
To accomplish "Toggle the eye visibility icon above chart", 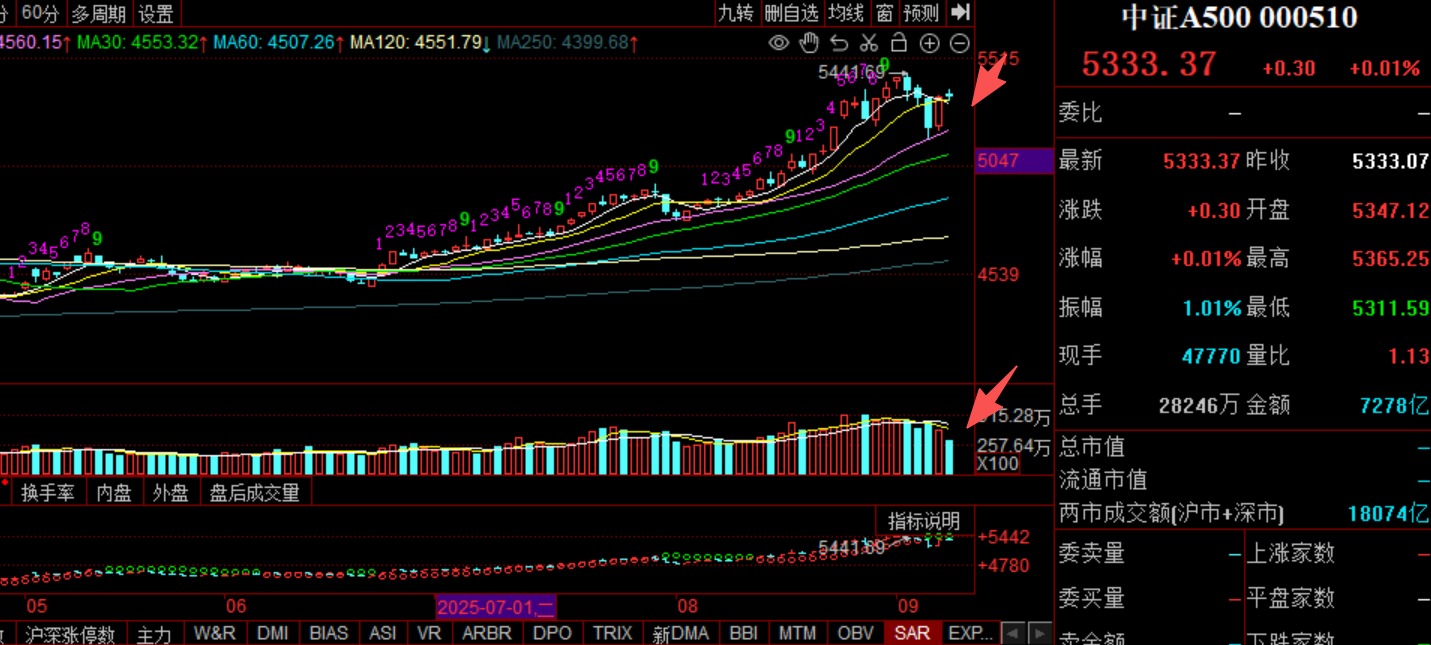I will point(779,43).
